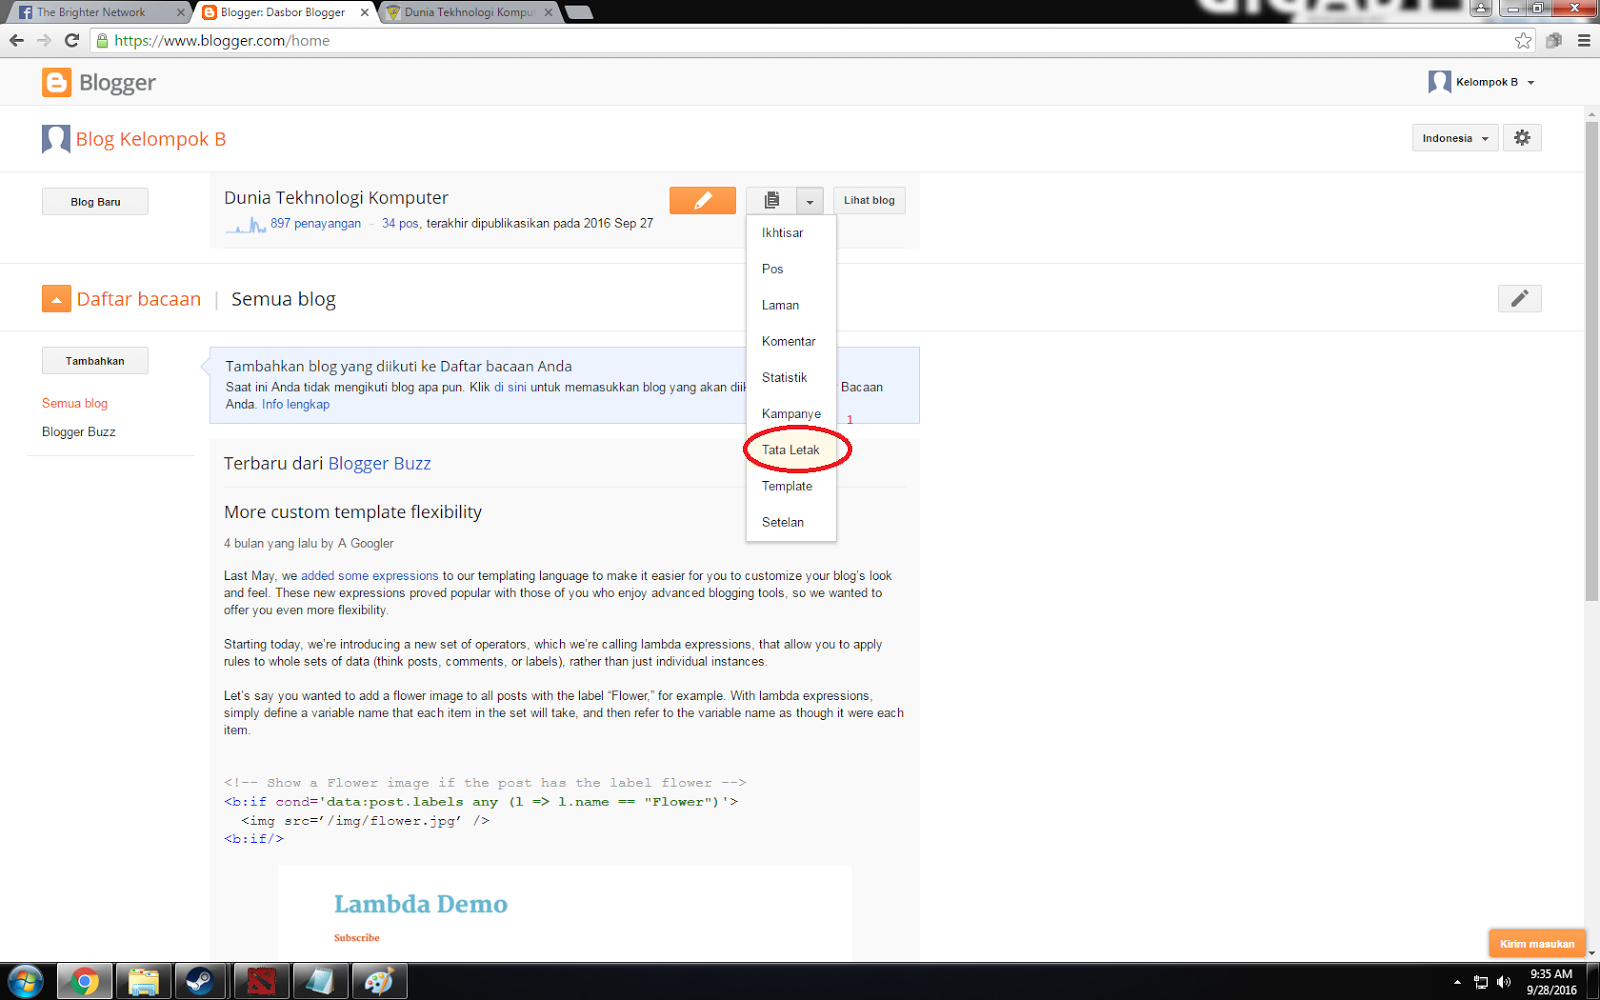Open the Dunia Tekhnologi Komputer blog title
This screenshot has height=1000, width=1600.
336,198
